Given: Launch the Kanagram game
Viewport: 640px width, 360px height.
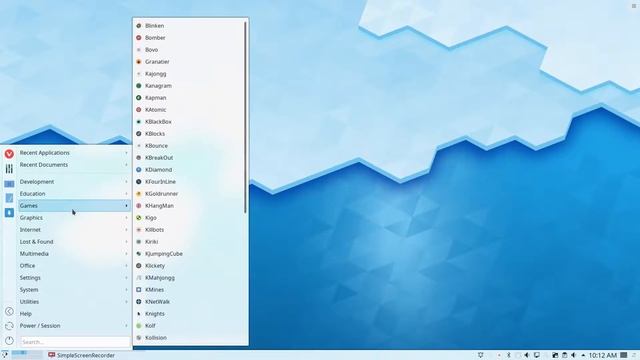Looking at the screenshot, I should [189, 86].
